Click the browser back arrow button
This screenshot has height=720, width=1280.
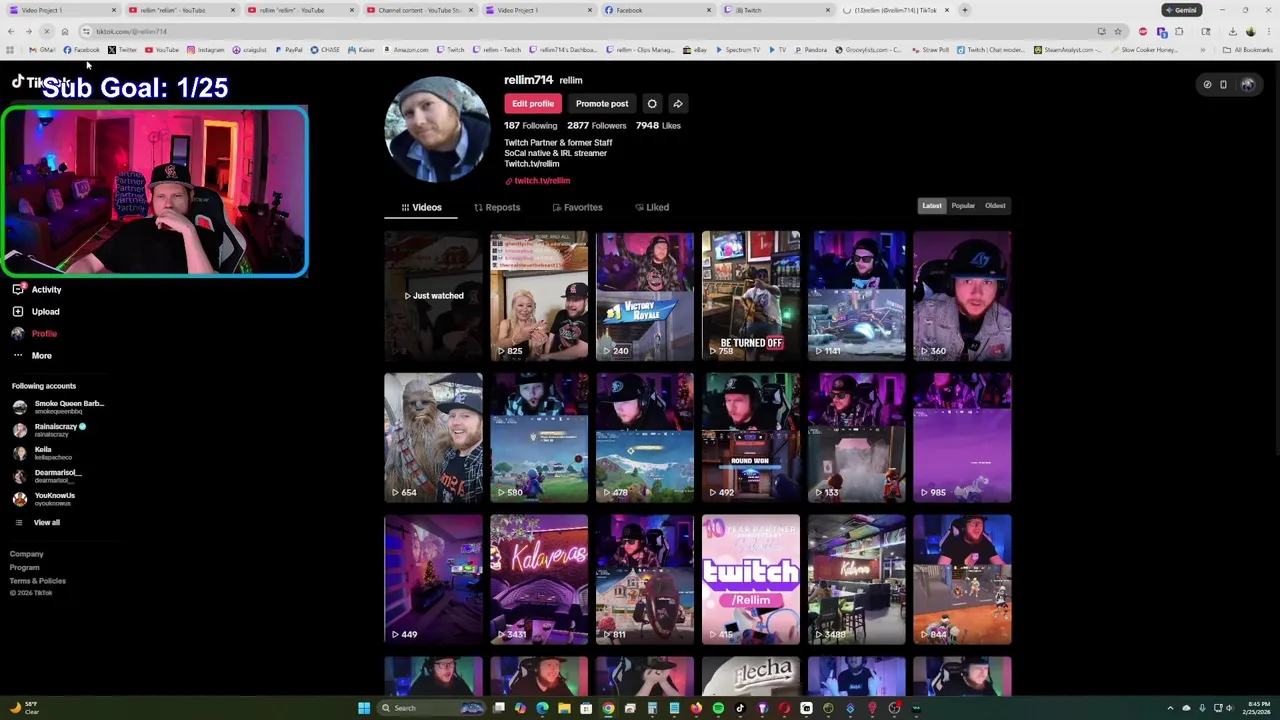pyautogui.click(x=10, y=31)
